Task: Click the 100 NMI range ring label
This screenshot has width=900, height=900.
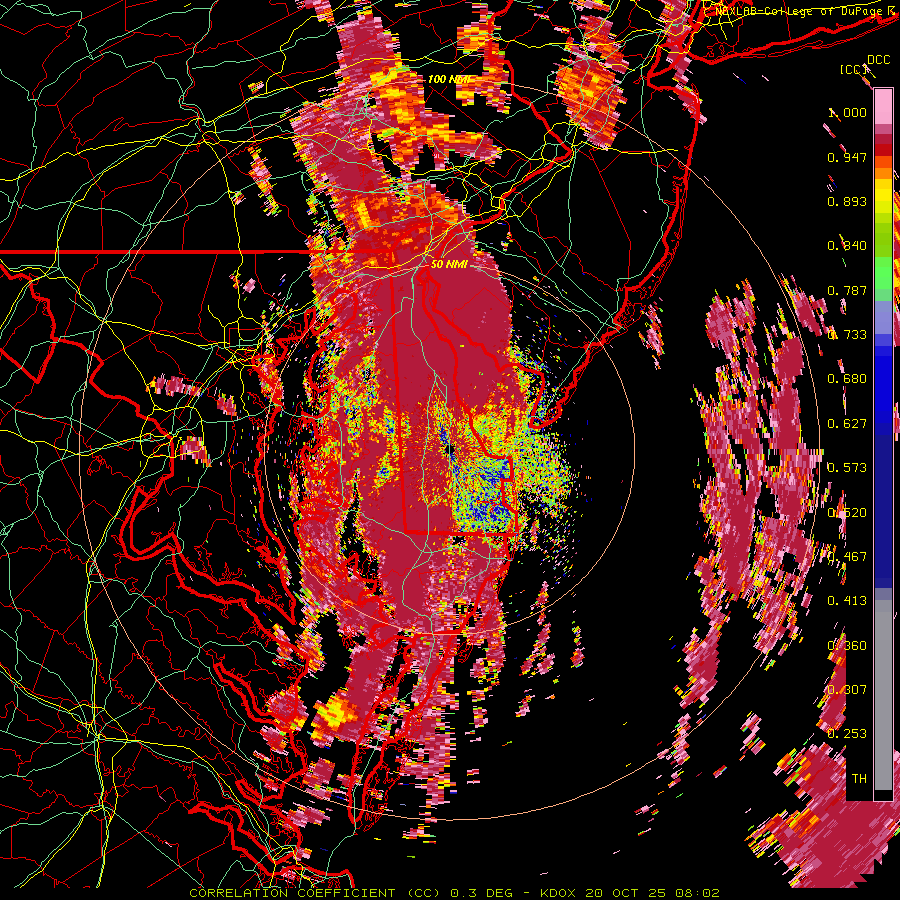Action: (x=449, y=79)
